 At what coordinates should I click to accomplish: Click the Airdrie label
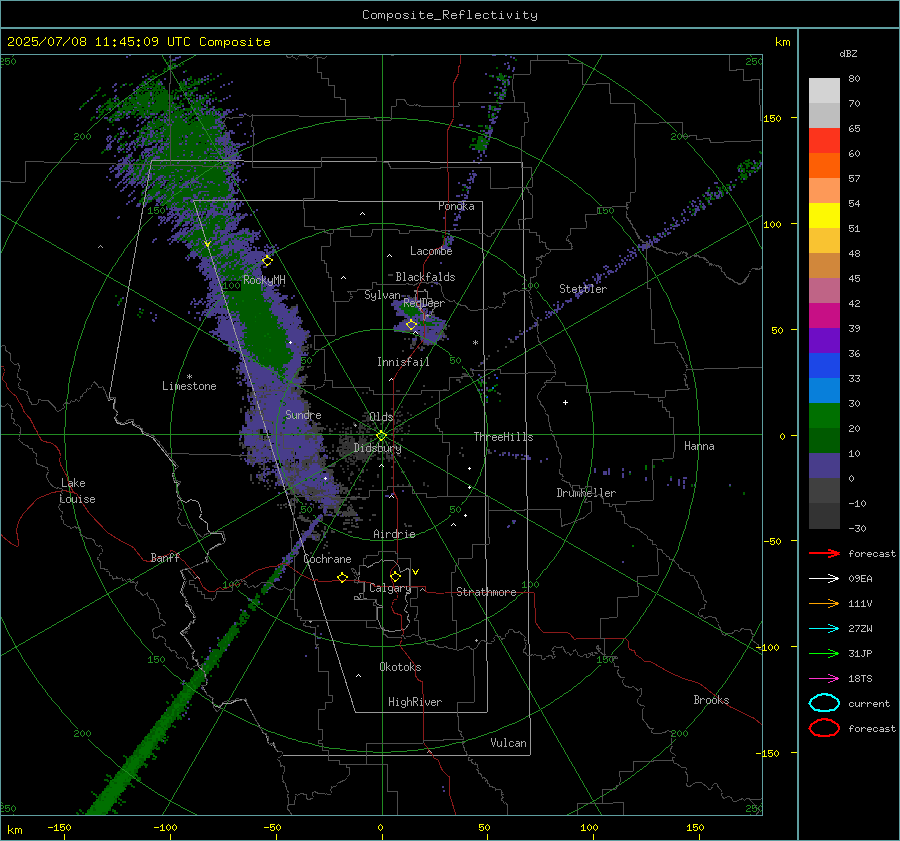(394, 534)
